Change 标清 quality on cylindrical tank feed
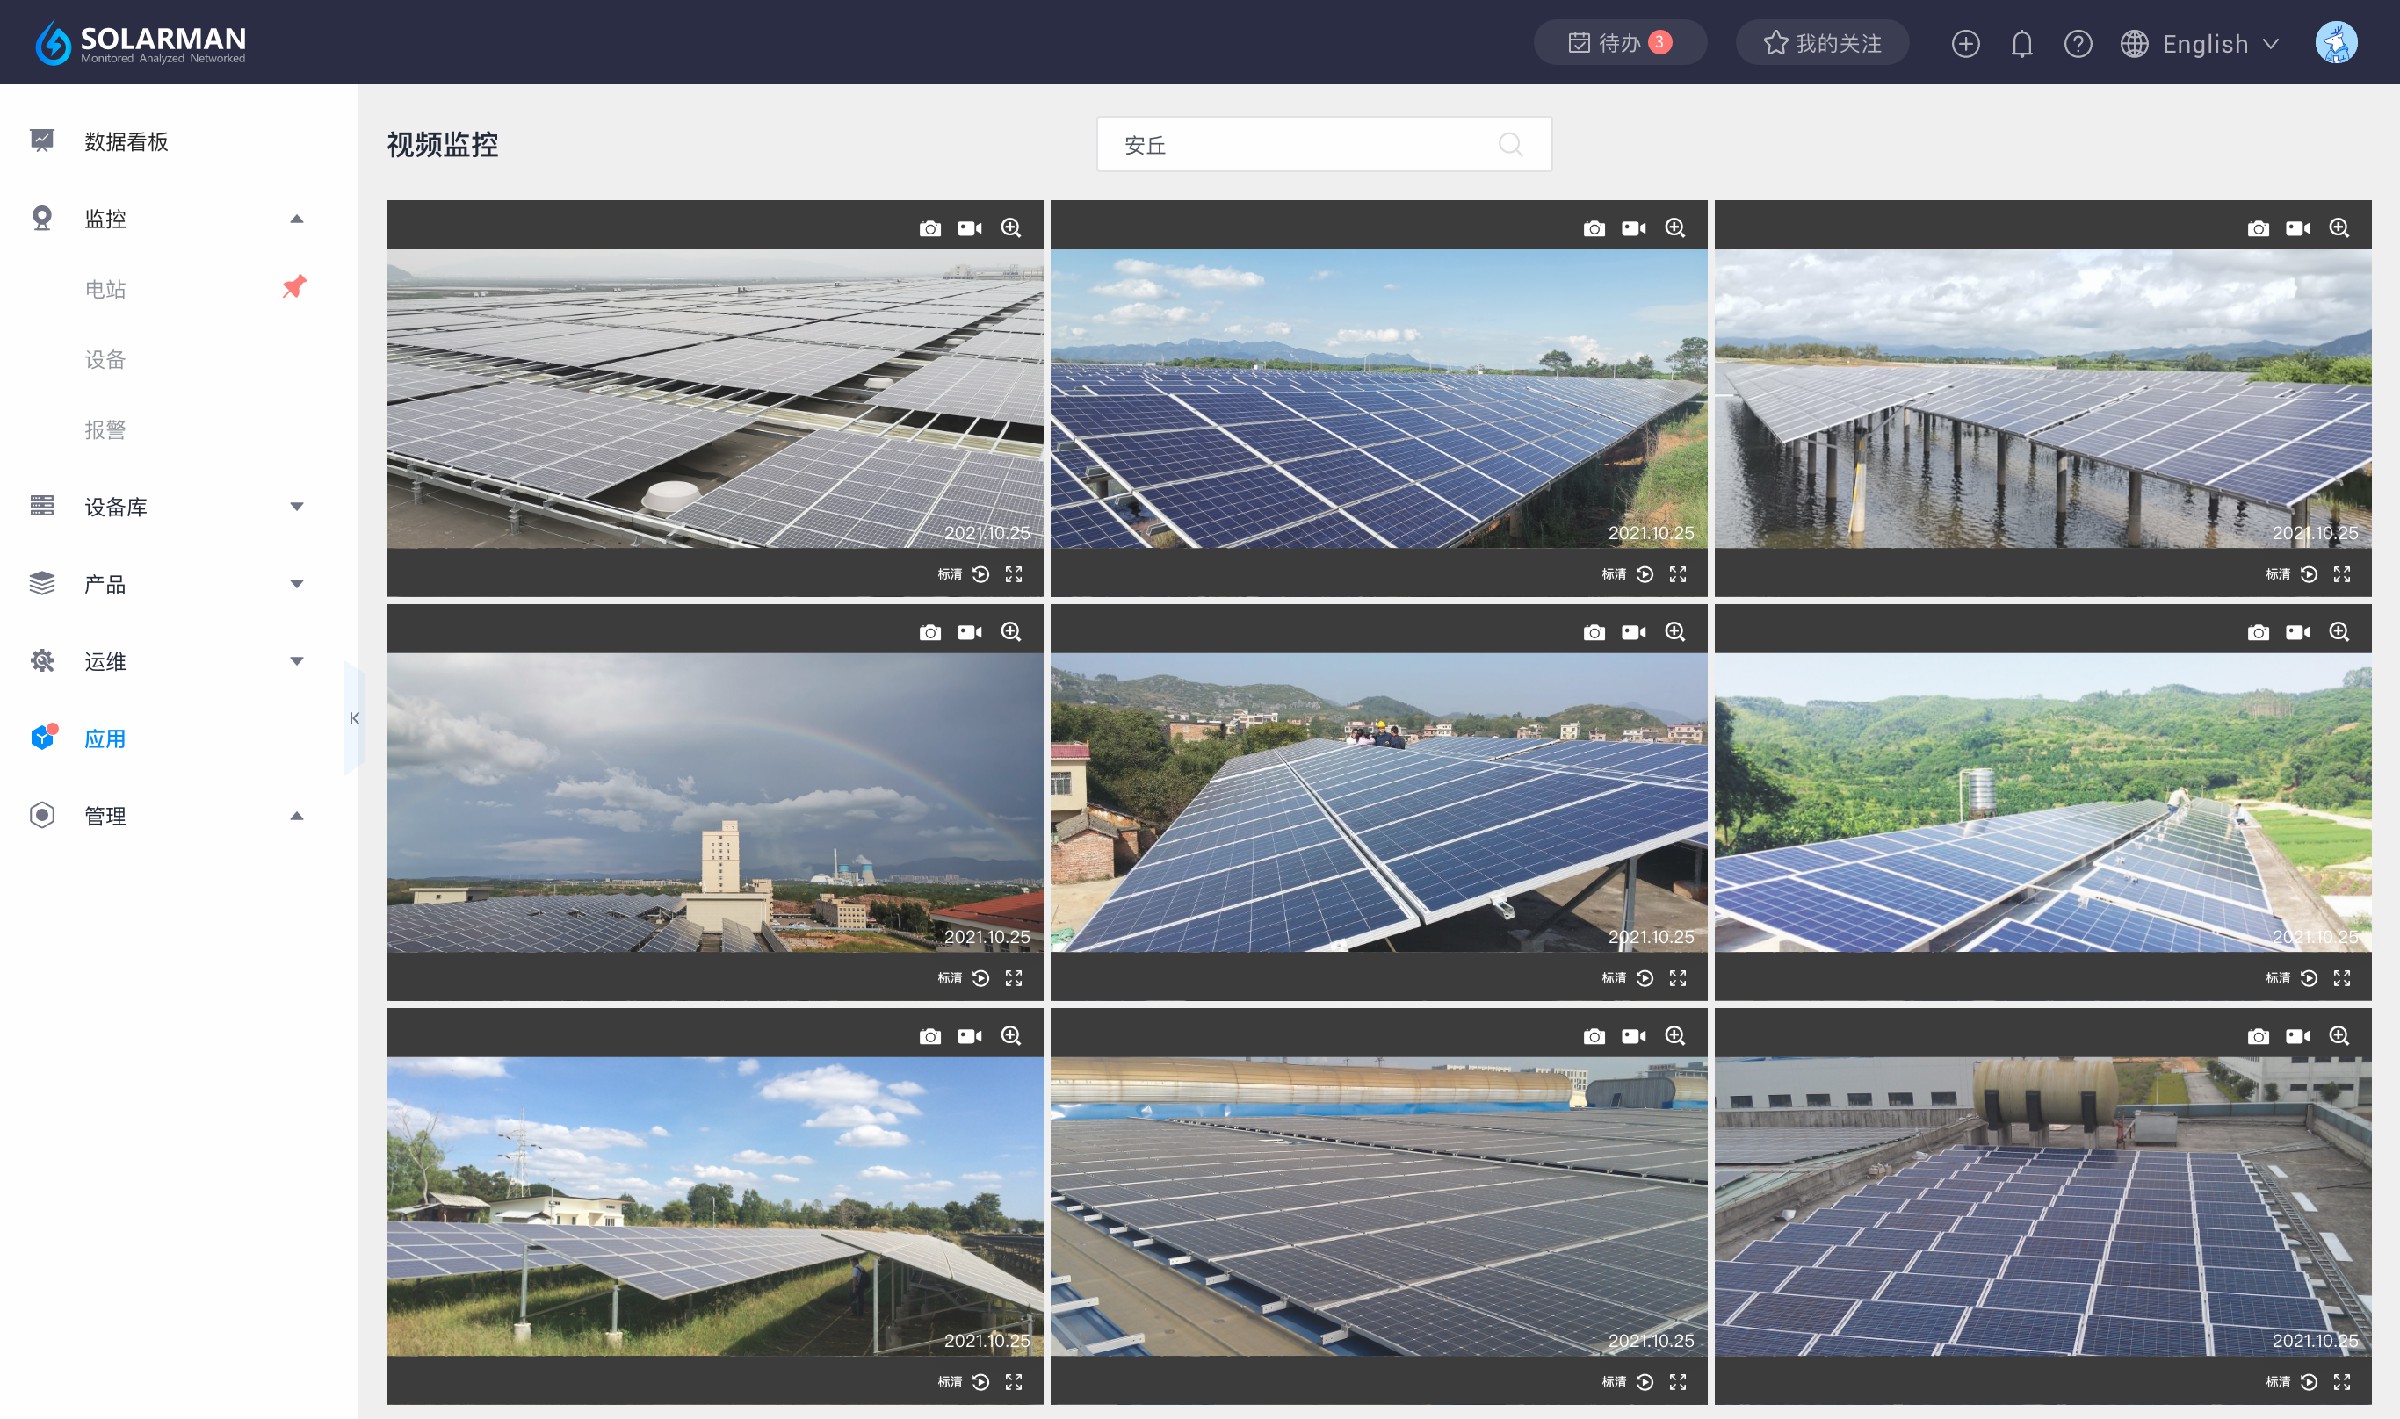Viewport: 2400px width, 1419px height. tap(2277, 1382)
